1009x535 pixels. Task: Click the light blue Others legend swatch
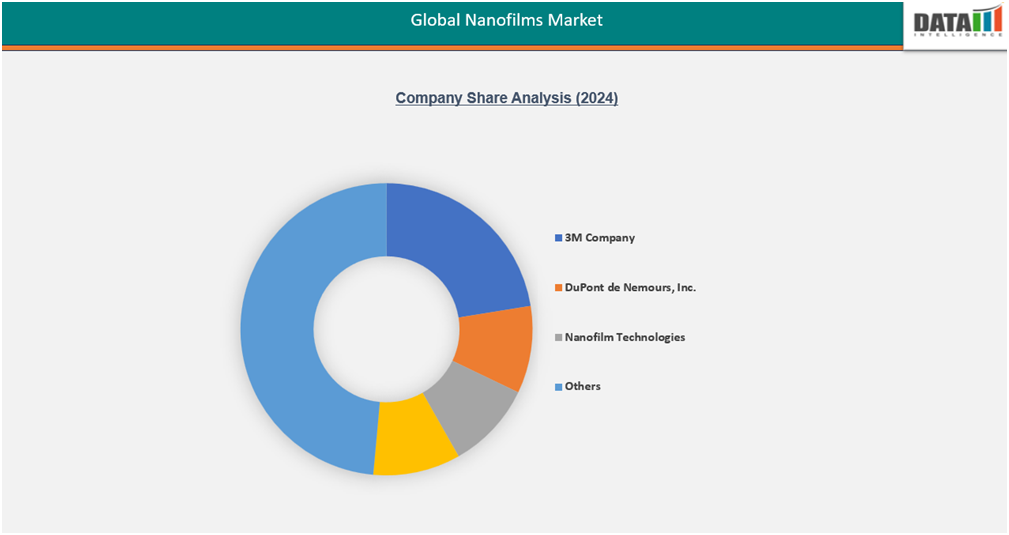[x=559, y=387]
